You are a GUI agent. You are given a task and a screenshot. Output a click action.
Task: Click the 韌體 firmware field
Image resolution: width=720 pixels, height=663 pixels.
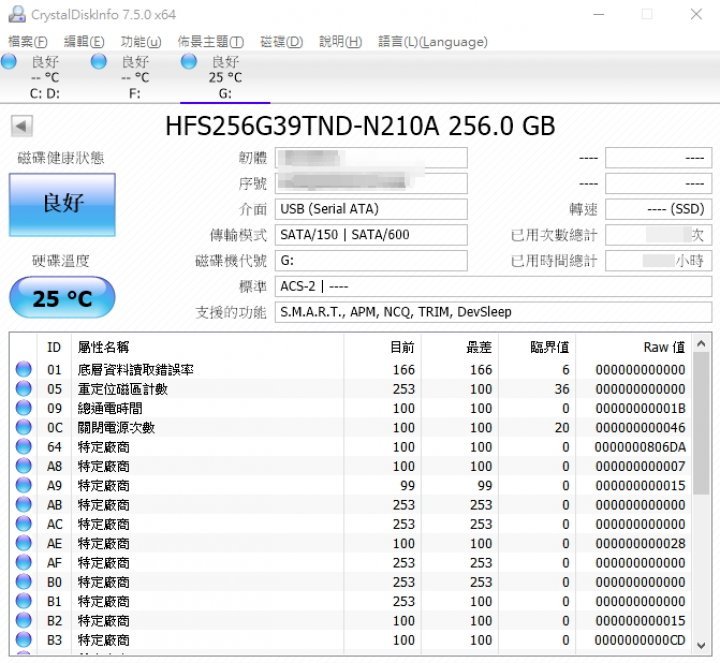click(x=371, y=158)
